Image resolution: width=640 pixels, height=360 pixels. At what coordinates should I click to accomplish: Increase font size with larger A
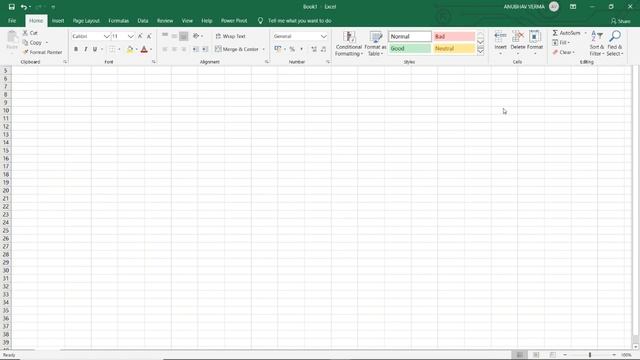[140, 36]
